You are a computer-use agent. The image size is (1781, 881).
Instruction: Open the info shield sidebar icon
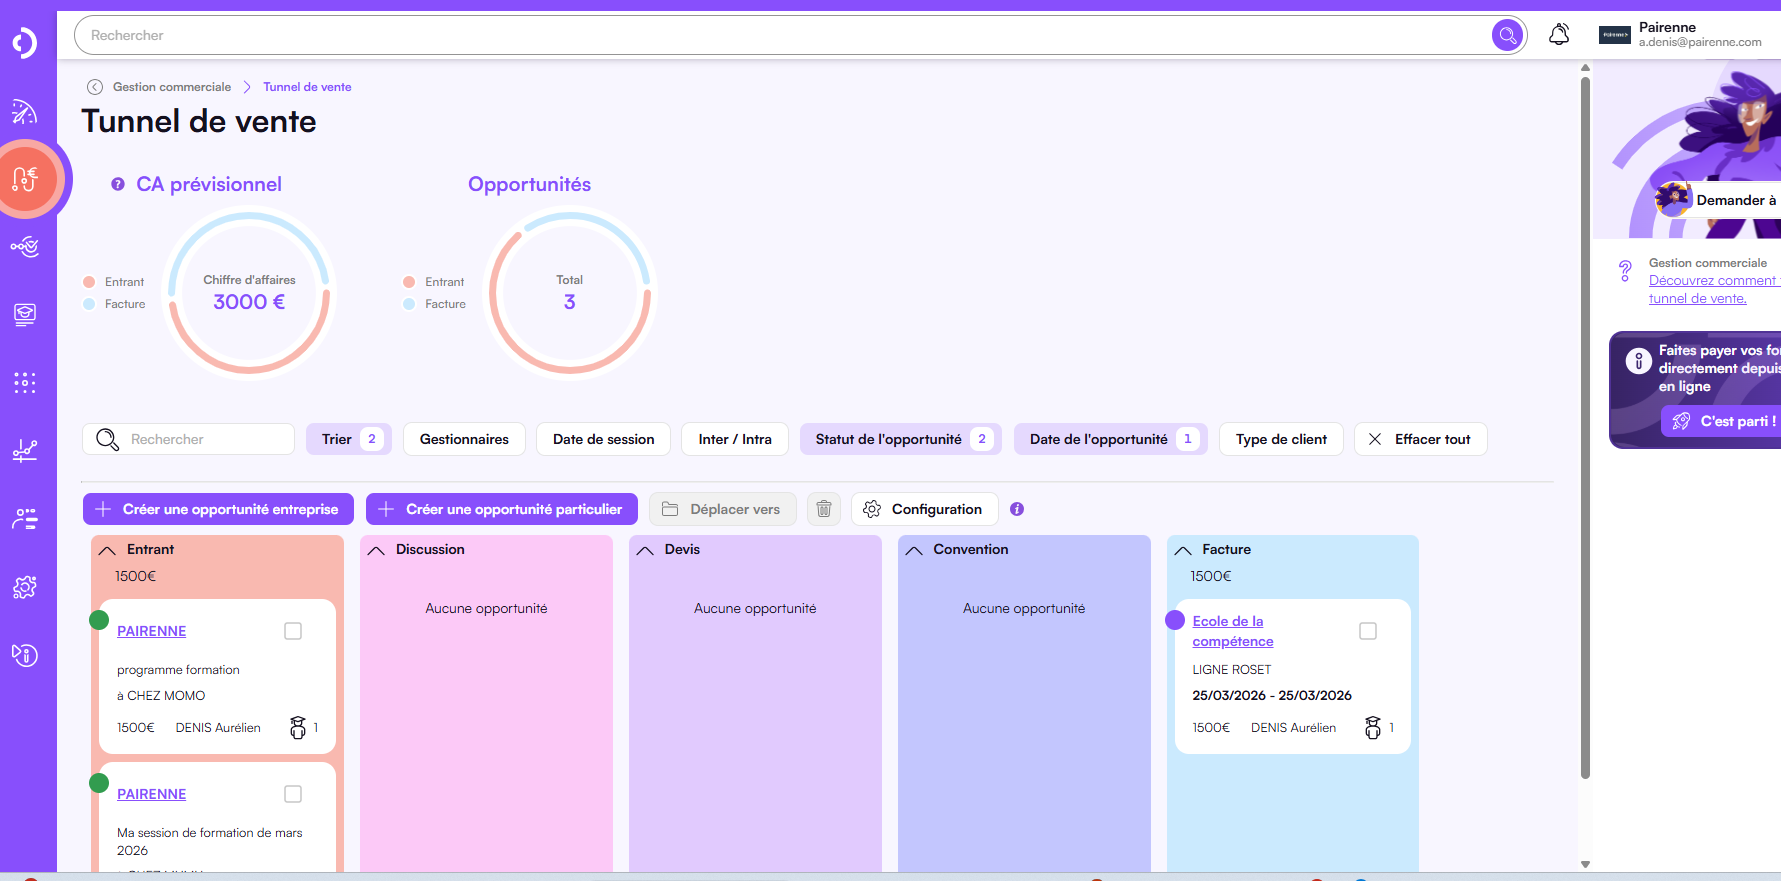tap(25, 655)
